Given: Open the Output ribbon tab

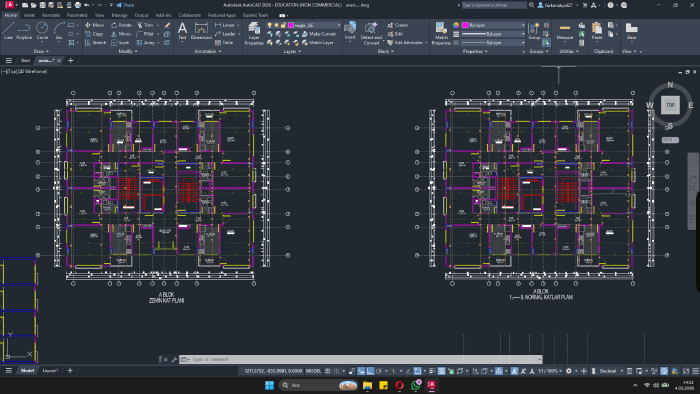Looking at the screenshot, I should click(142, 15).
